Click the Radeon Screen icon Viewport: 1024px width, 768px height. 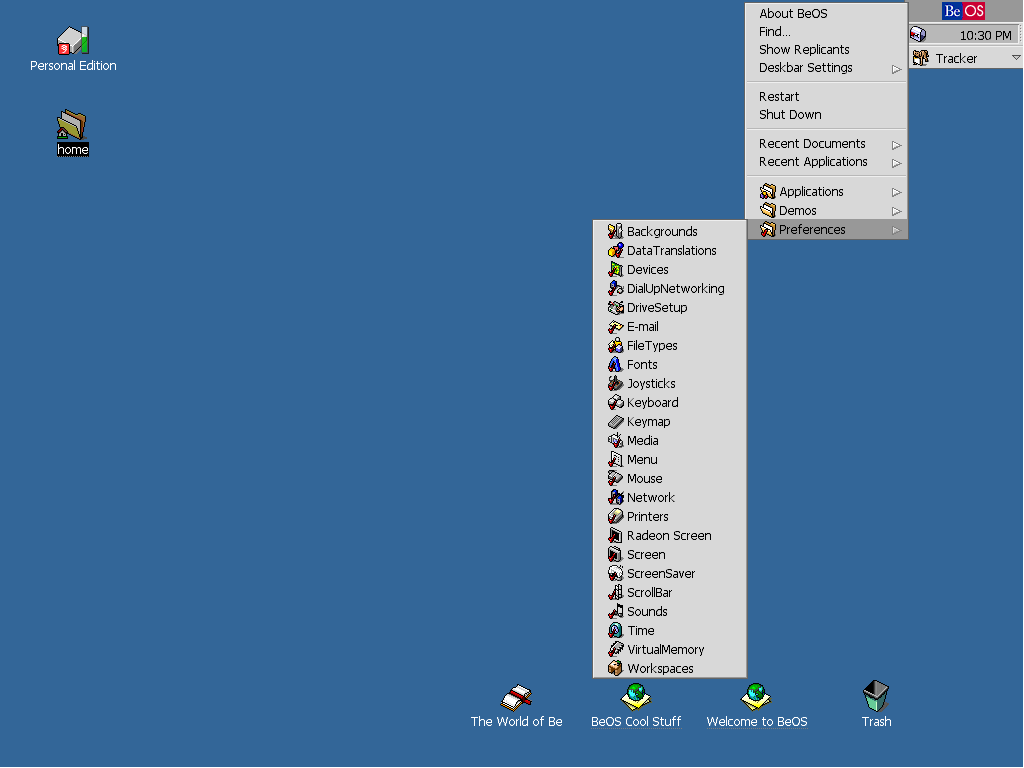point(615,536)
